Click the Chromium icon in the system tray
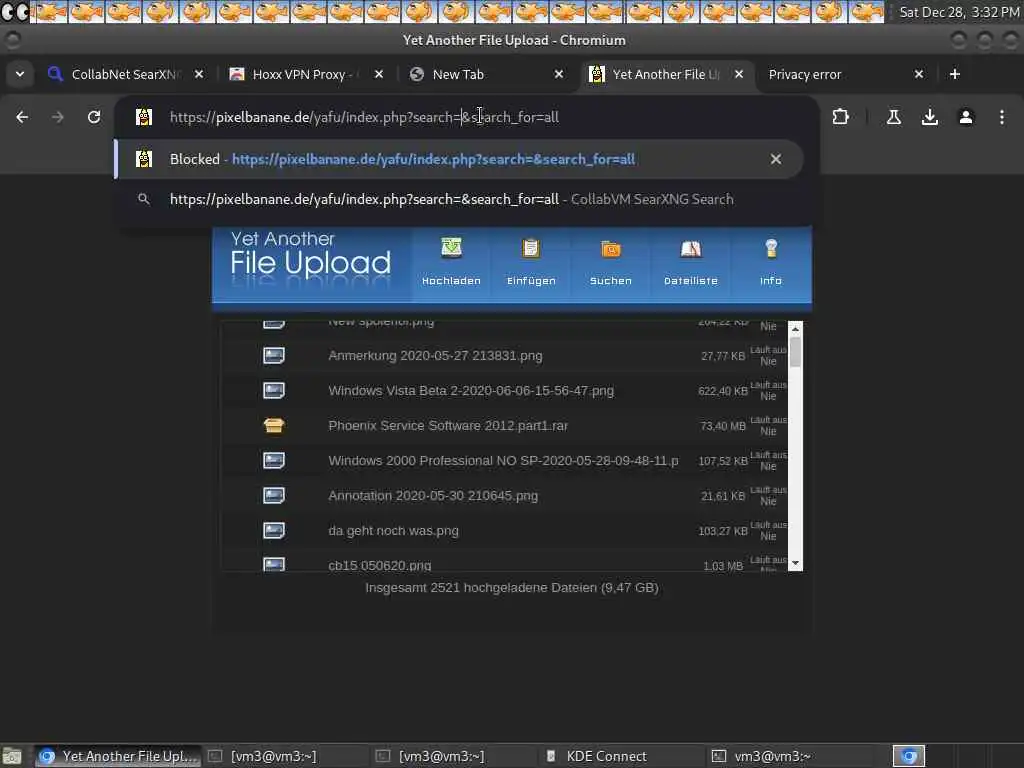This screenshot has height=768, width=1024. (909, 756)
